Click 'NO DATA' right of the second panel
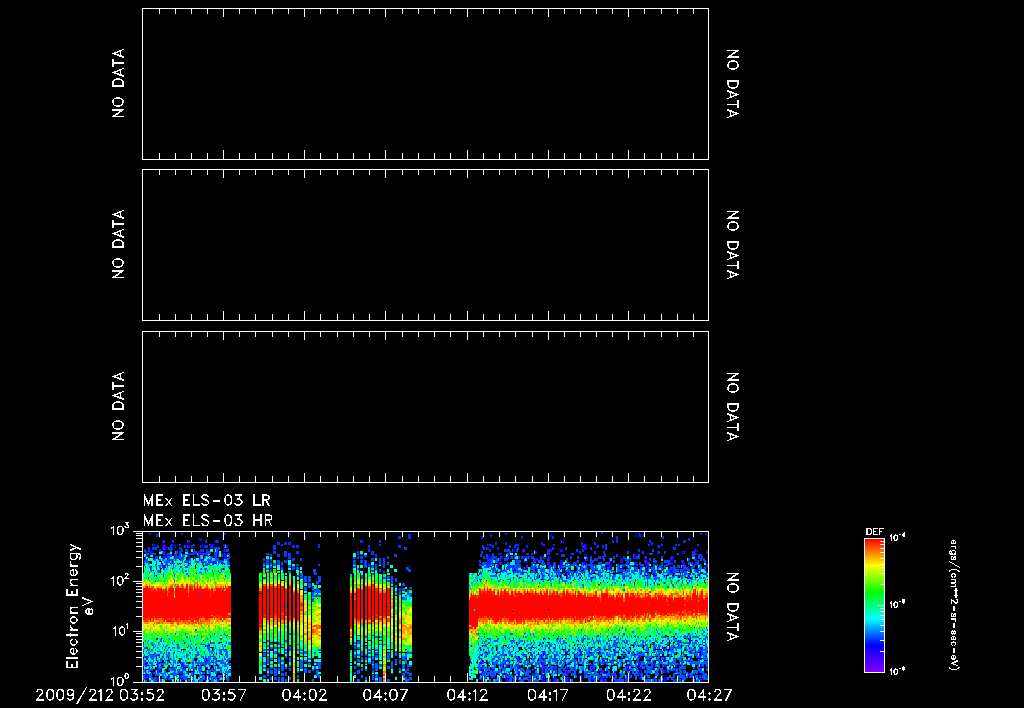The height and width of the screenshot is (708, 1024). 733,245
